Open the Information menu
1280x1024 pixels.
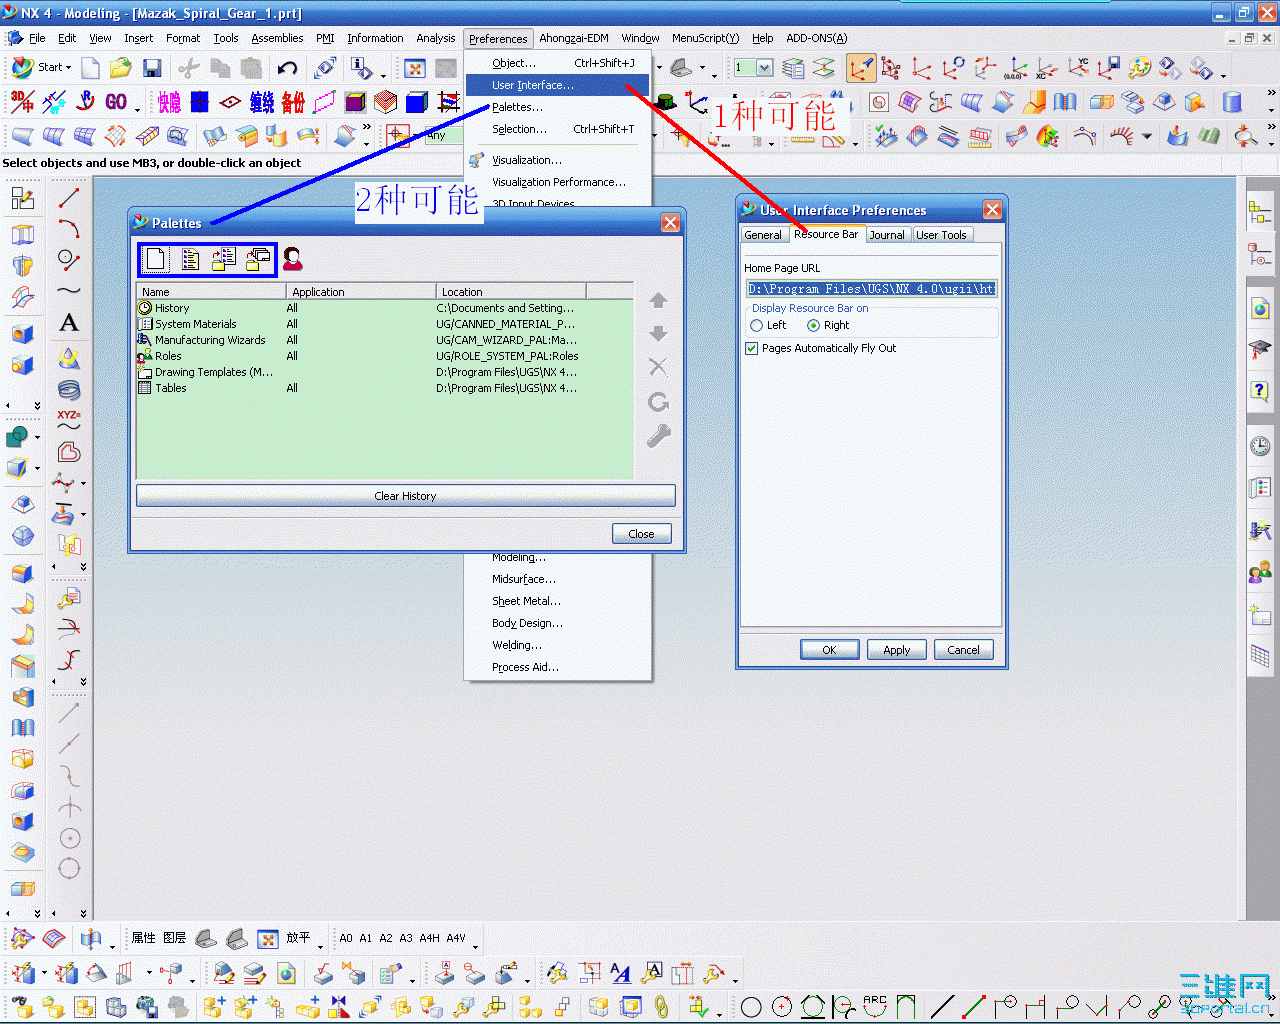[x=375, y=39]
